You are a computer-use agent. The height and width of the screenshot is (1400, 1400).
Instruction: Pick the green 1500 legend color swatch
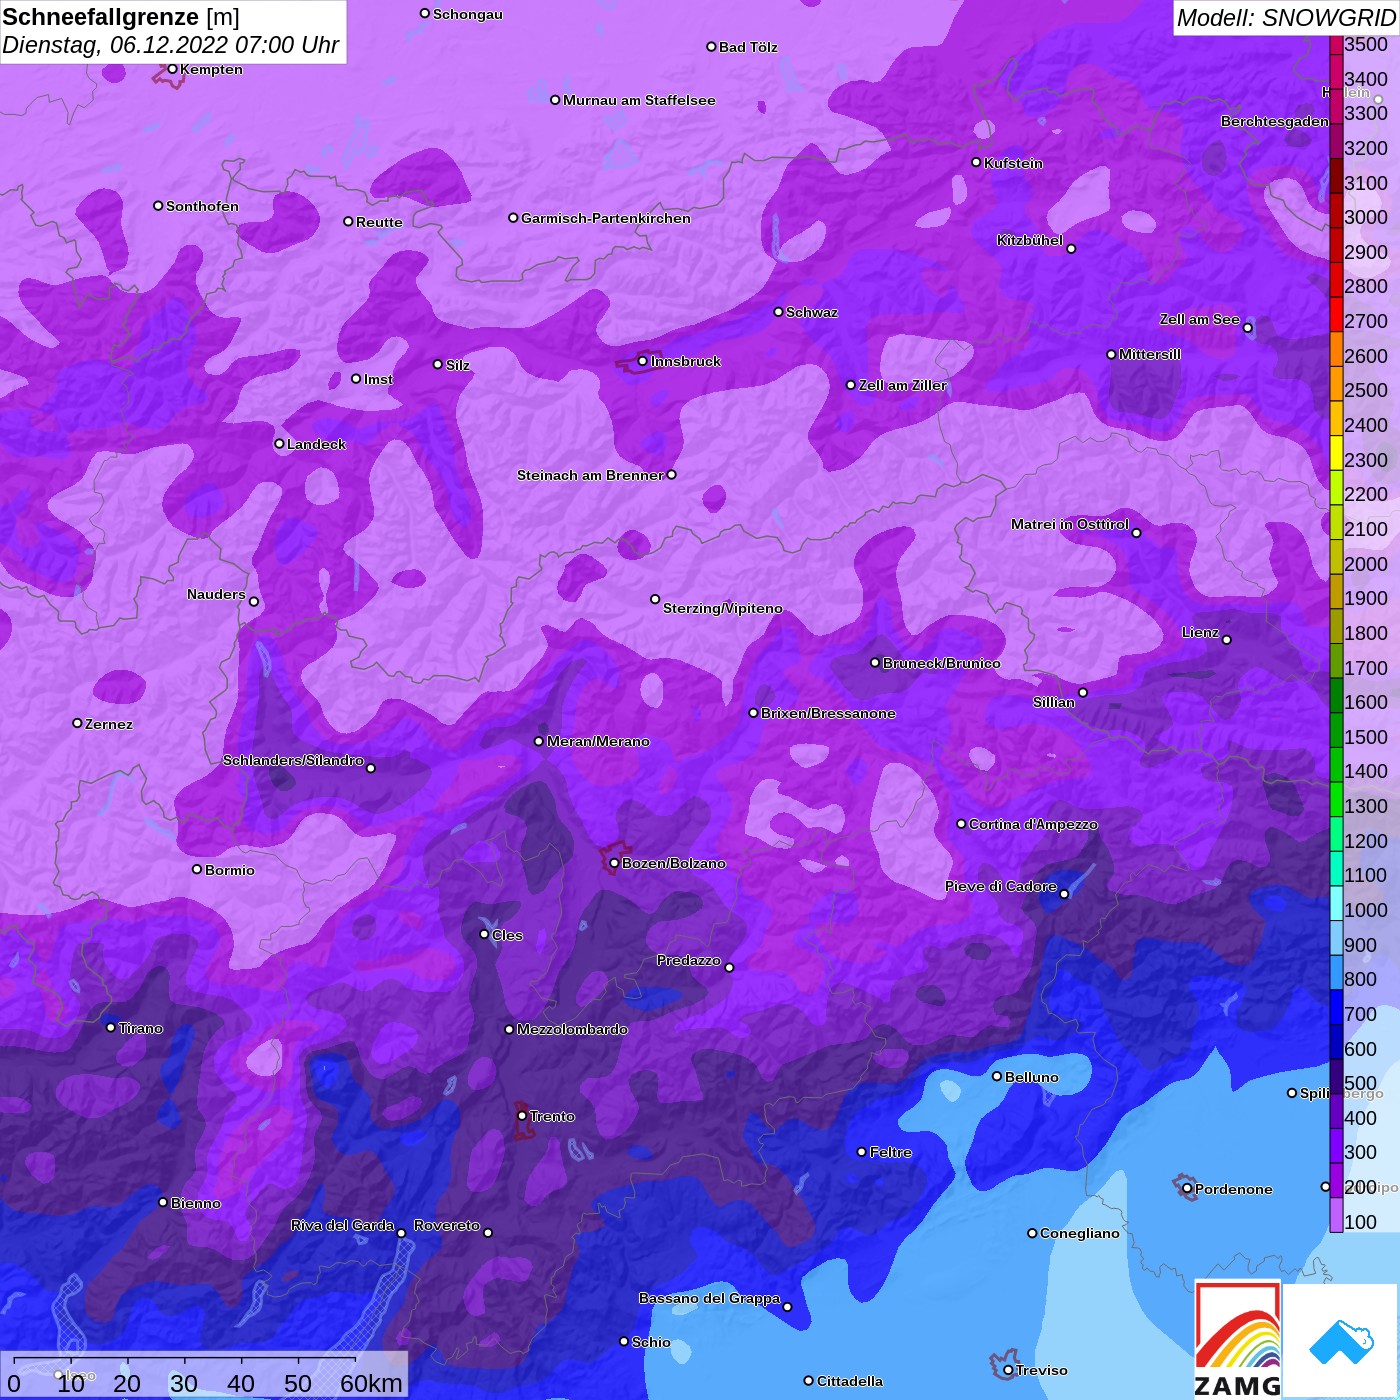click(x=1336, y=729)
